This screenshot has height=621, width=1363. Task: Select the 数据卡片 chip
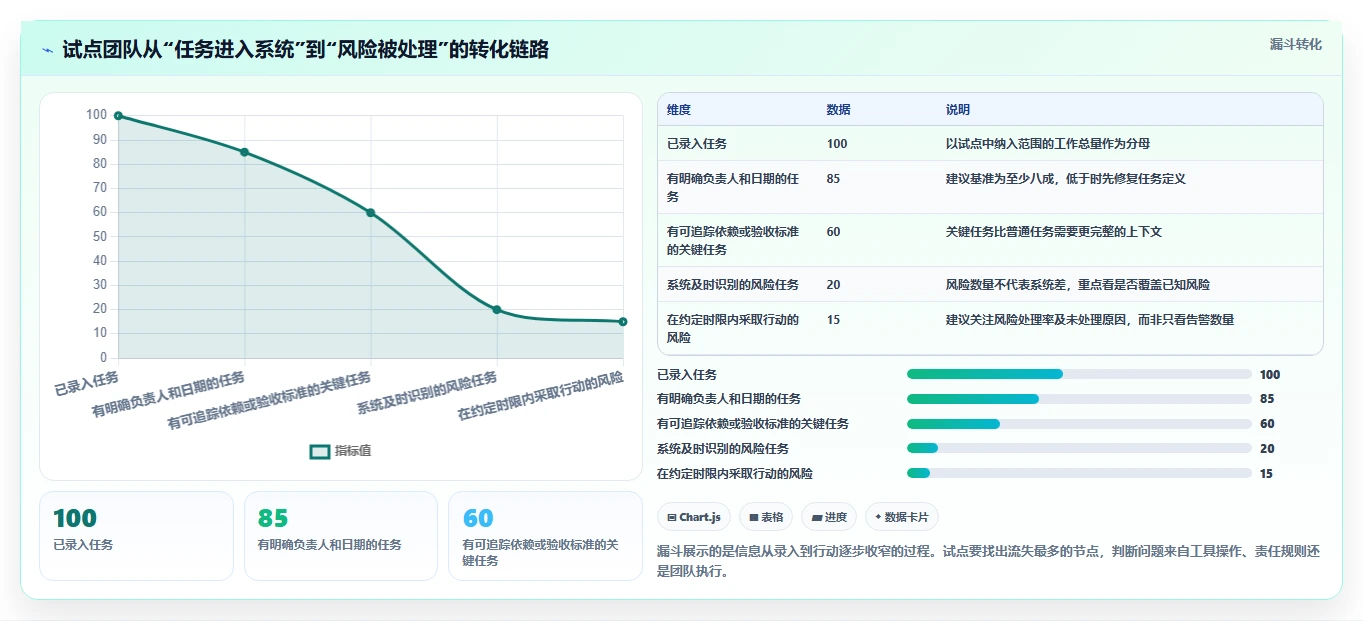pyautogui.click(x=902, y=517)
